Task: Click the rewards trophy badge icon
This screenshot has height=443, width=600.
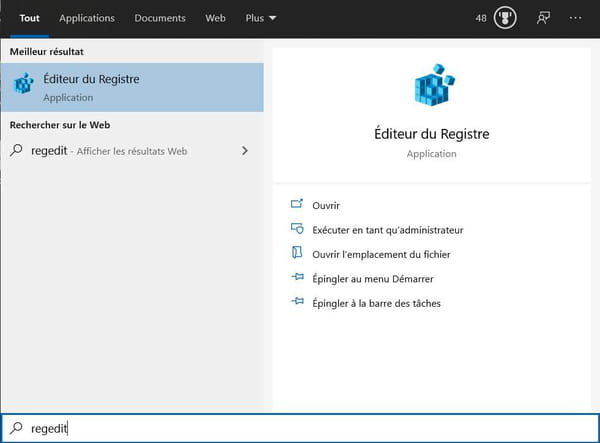Action: coord(505,18)
